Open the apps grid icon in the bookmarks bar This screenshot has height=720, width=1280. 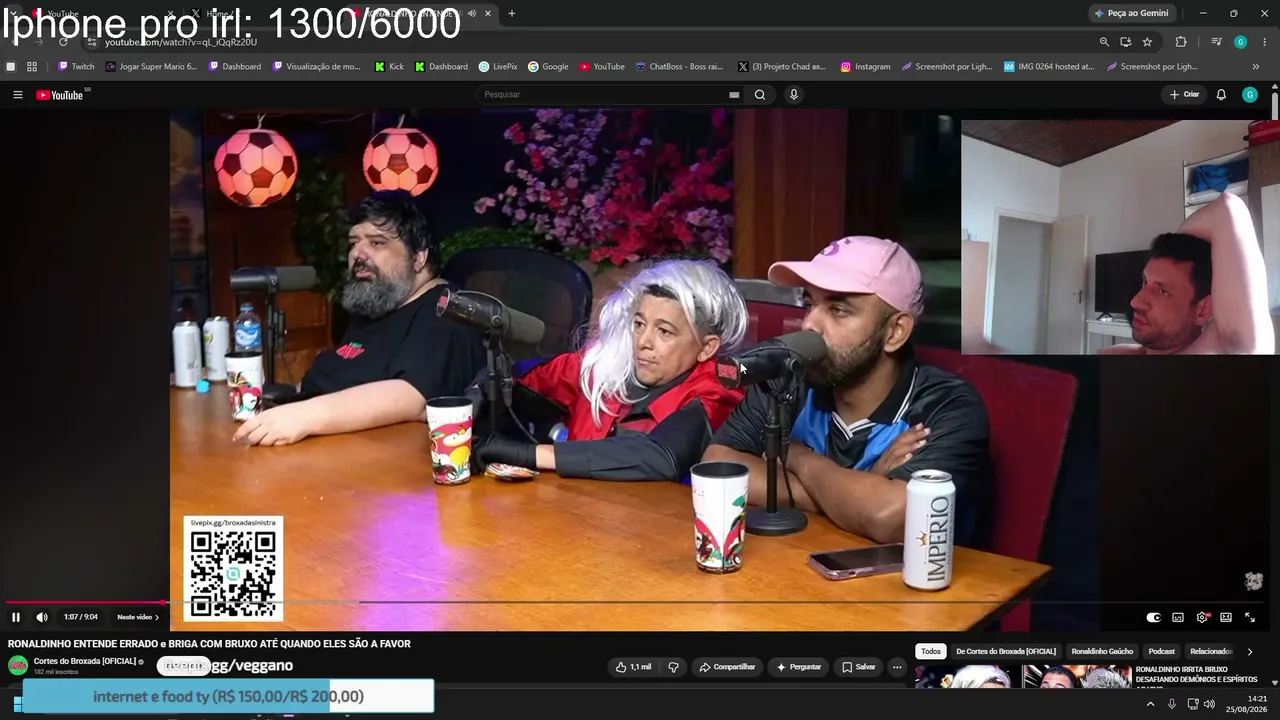32,67
